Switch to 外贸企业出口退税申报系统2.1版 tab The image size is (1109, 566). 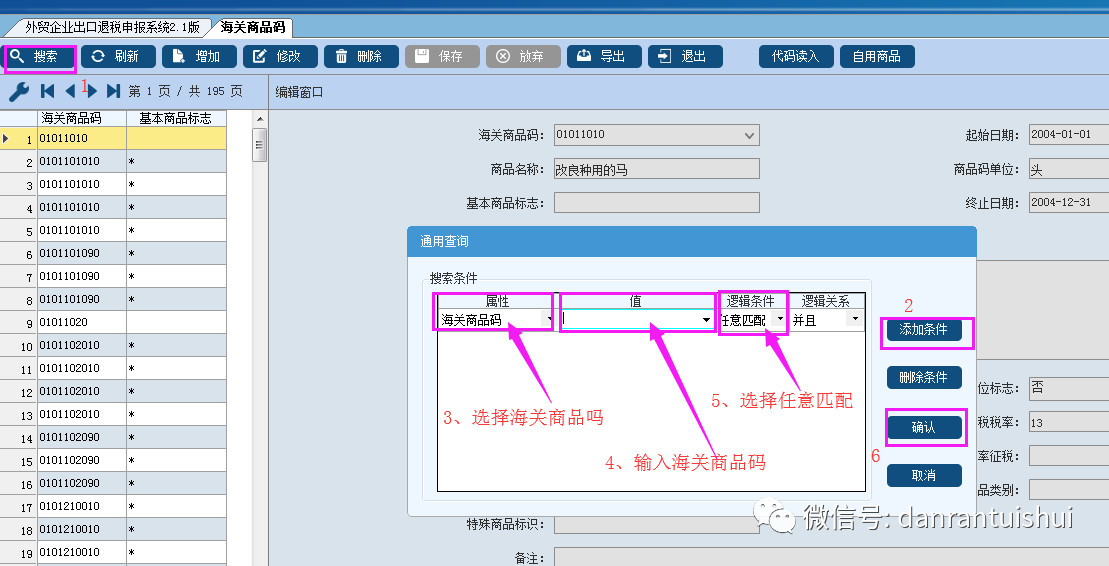click(x=112, y=28)
